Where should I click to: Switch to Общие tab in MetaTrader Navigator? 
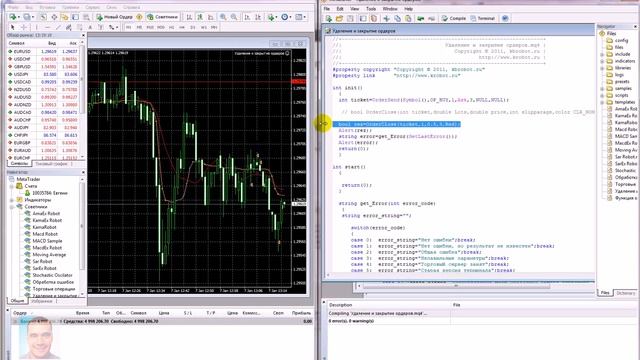tap(17, 301)
